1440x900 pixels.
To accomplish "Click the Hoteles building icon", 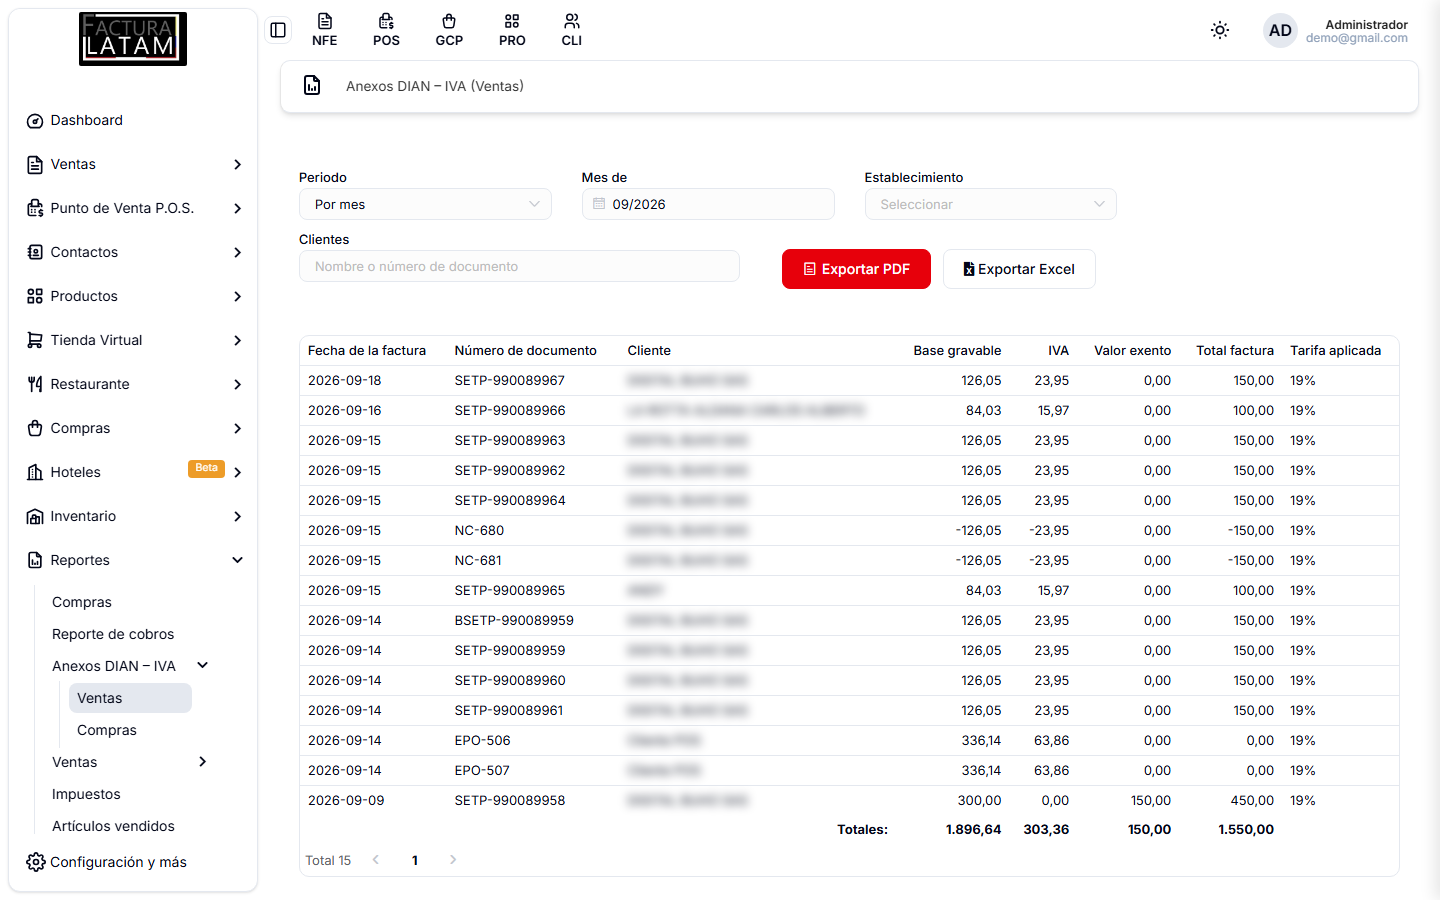I will pyautogui.click(x=35, y=473).
